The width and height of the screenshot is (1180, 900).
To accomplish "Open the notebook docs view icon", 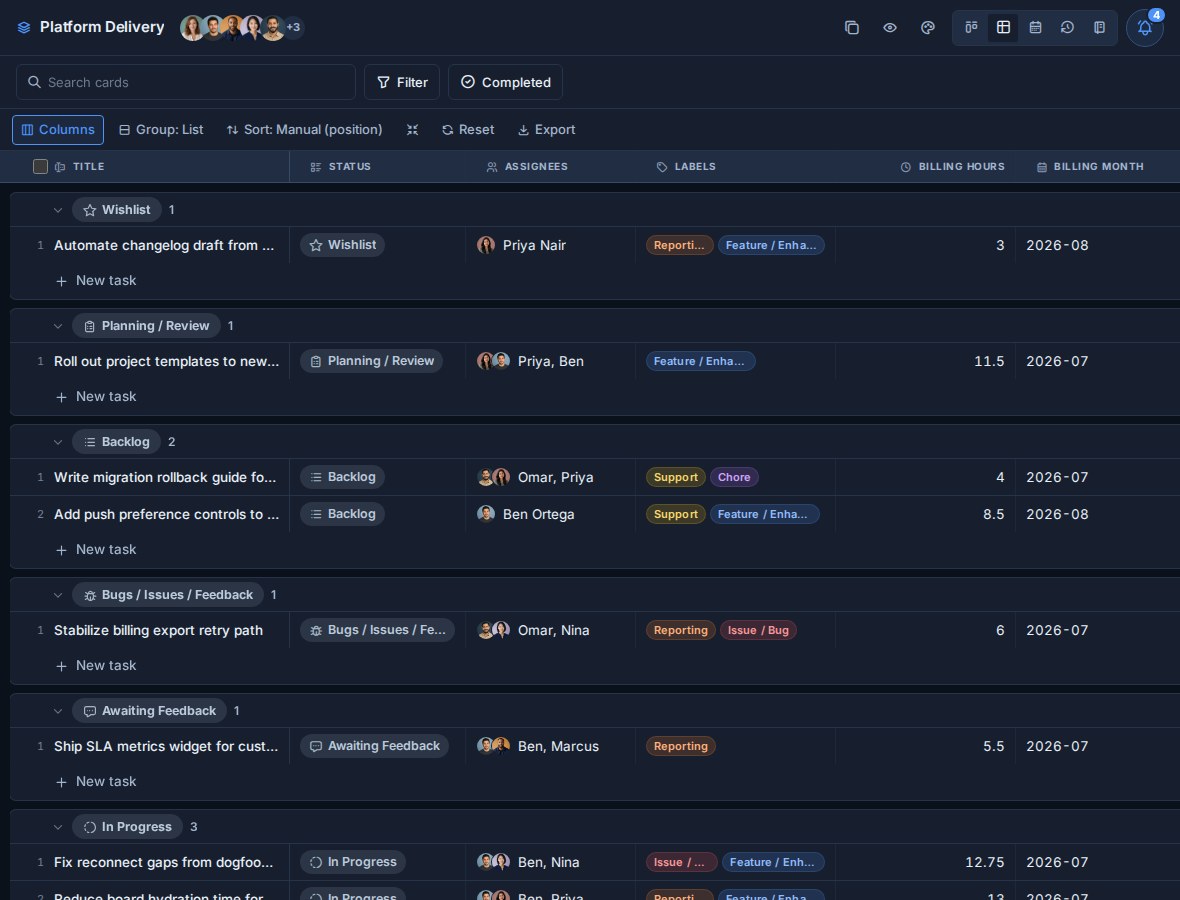I will pyautogui.click(x=1099, y=28).
